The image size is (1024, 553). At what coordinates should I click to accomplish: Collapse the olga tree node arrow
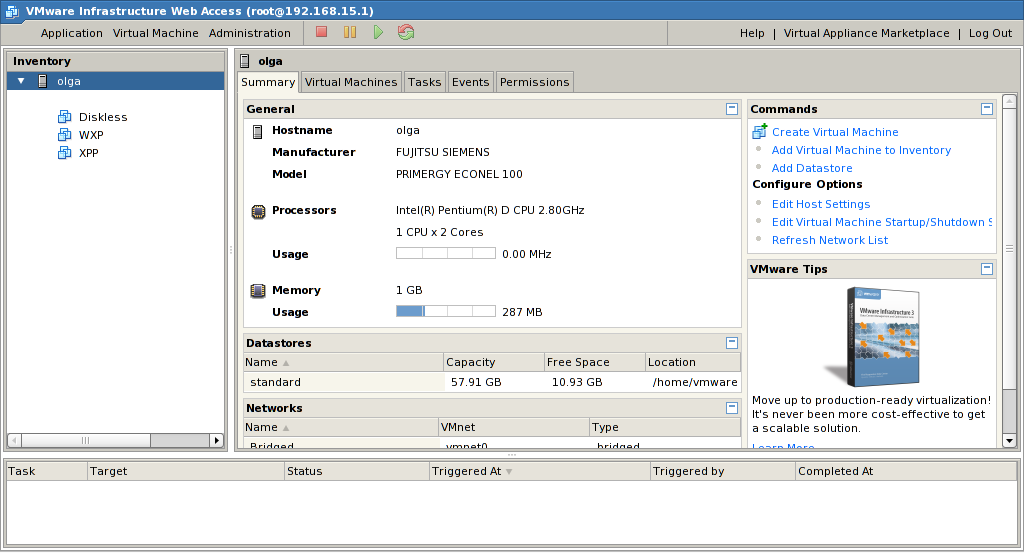click(21, 81)
